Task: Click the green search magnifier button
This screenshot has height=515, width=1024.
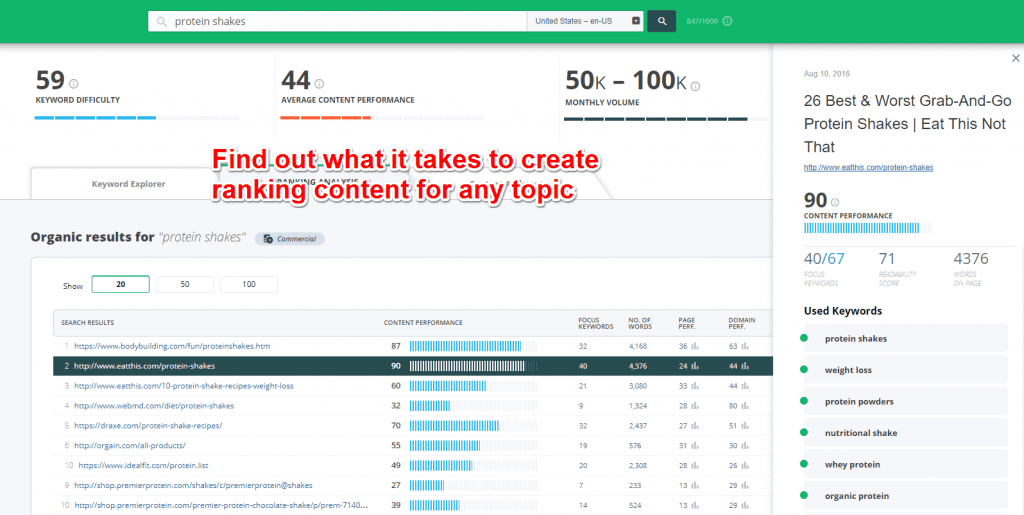Action: tap(661, 21)
